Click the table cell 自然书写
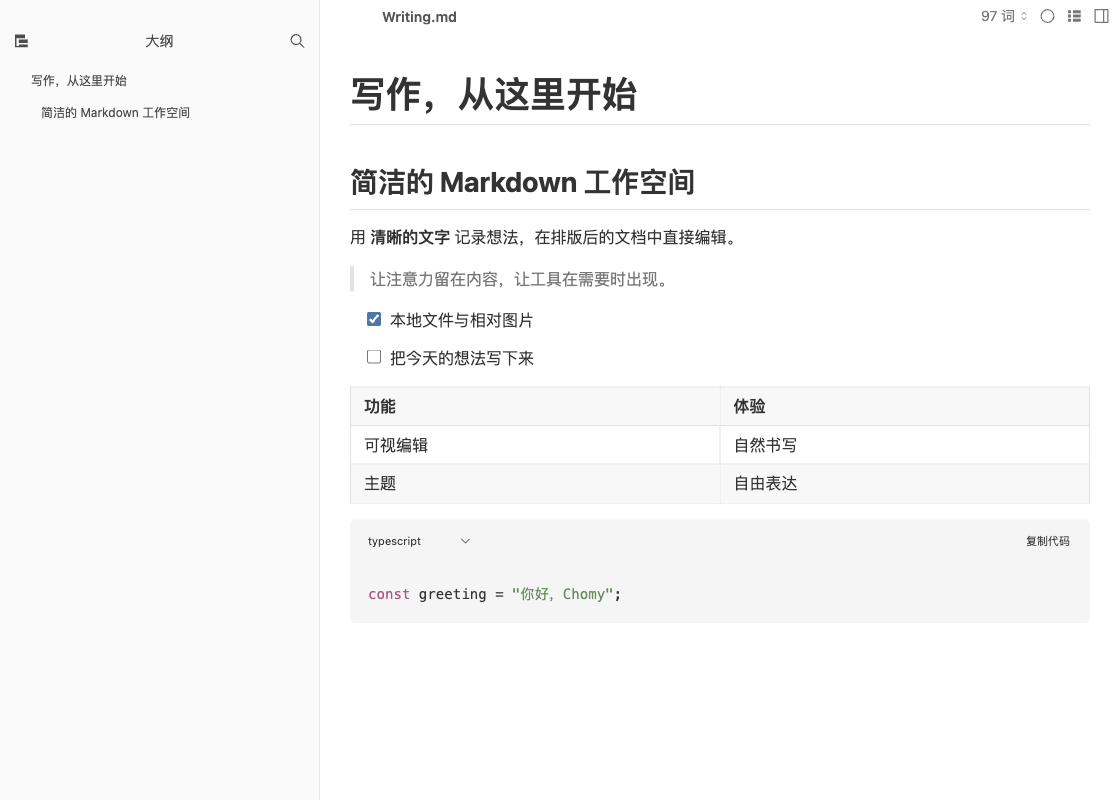Screen dimensions: 1120x800 coord(904,445)
